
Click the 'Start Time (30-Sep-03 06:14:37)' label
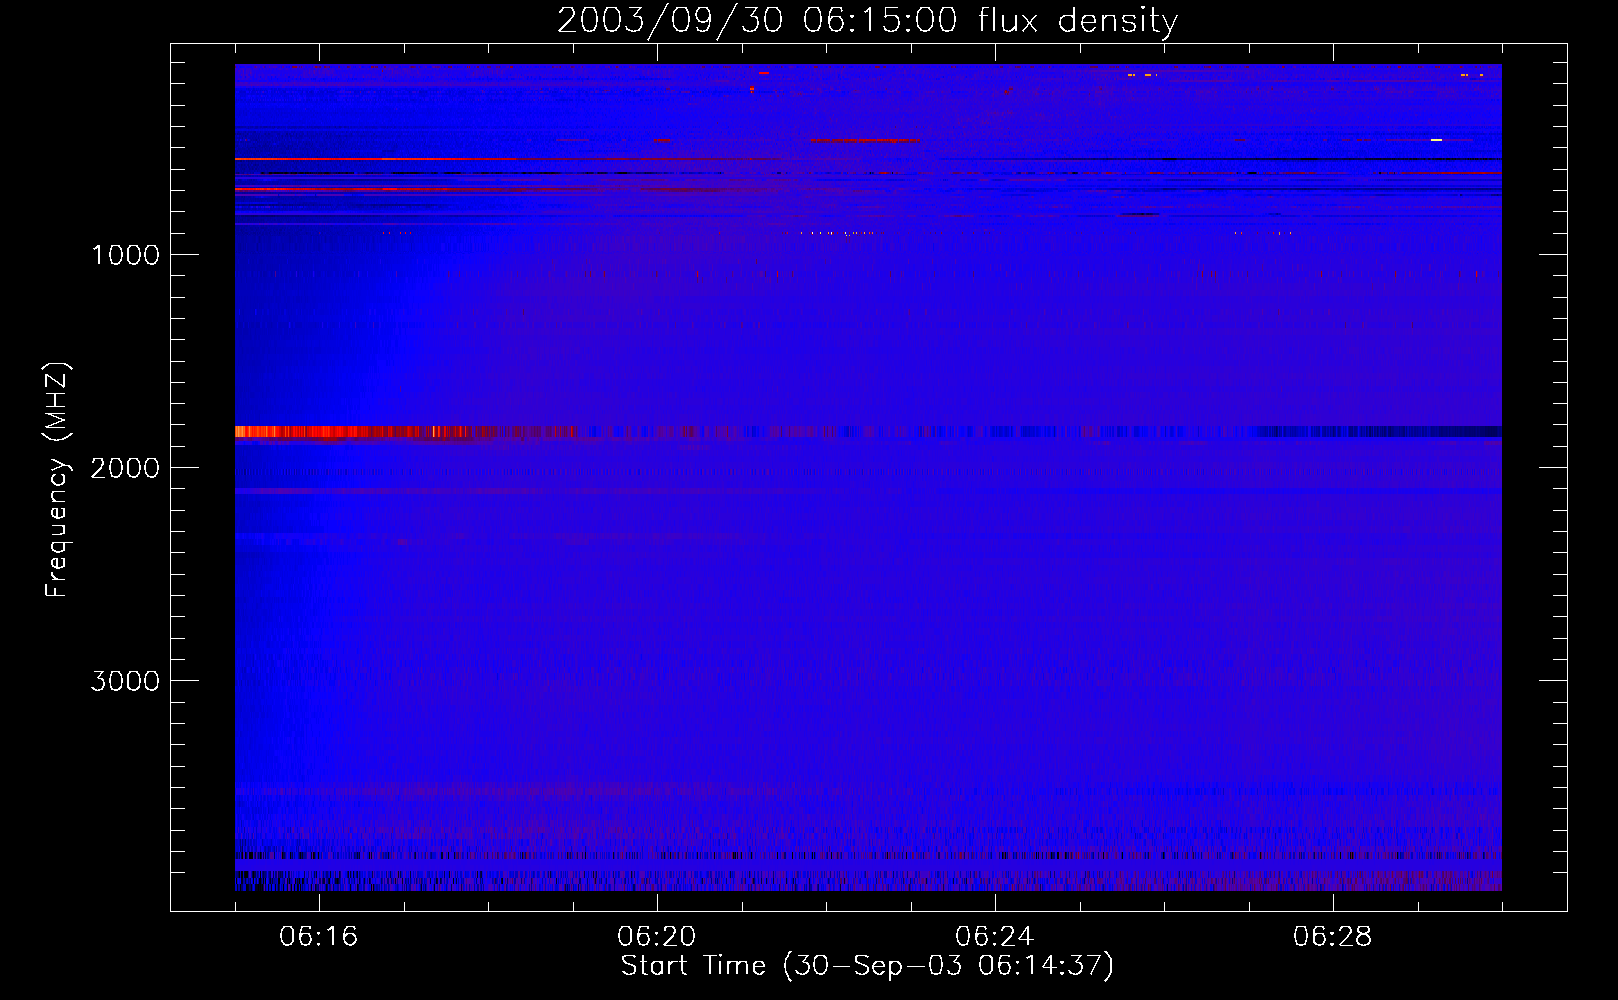867,966
